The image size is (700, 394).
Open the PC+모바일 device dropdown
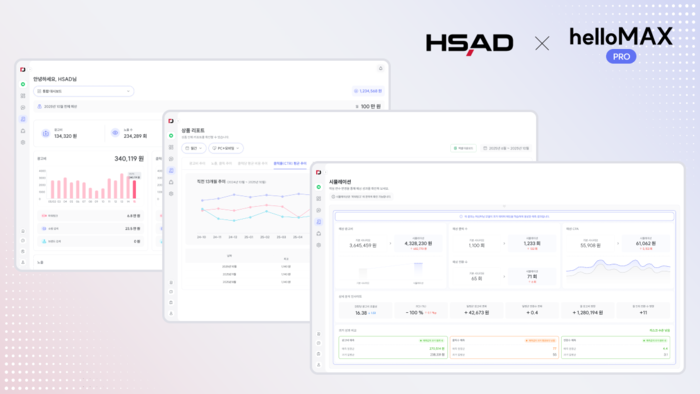click(x=226, y=148)
